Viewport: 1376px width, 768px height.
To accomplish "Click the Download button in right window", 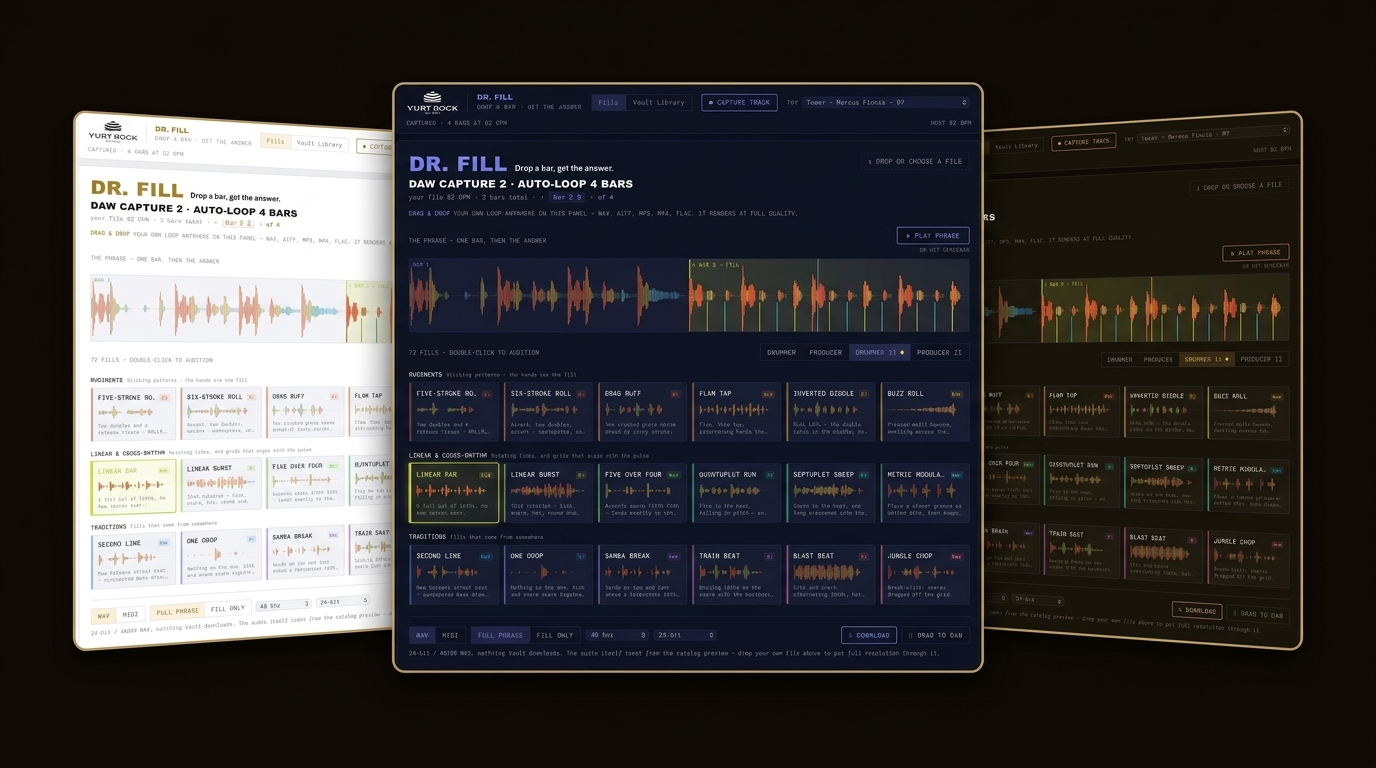I will (1197, 610).
